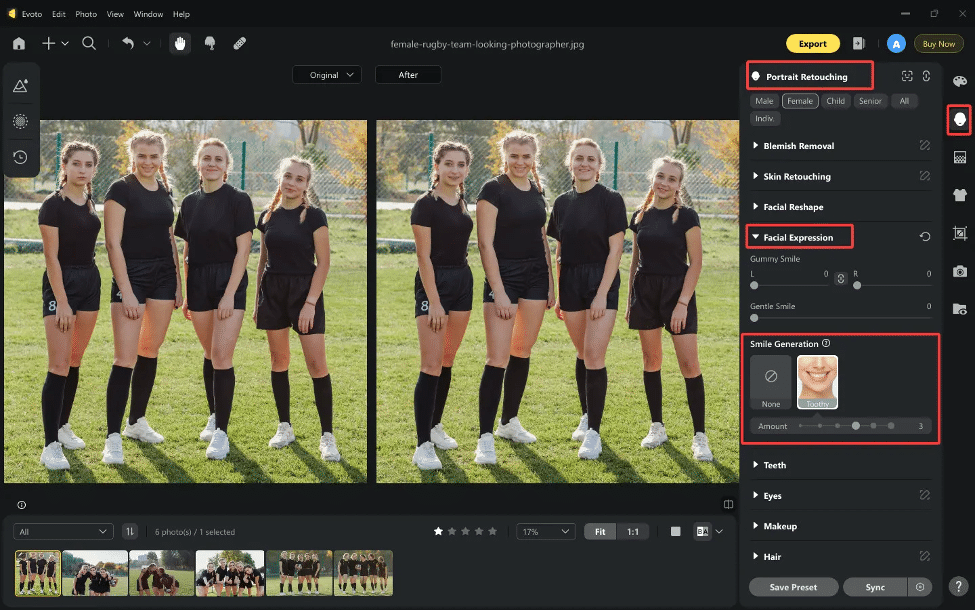
Task: Select the Female gender filter
Action: (x=799, y=101)
